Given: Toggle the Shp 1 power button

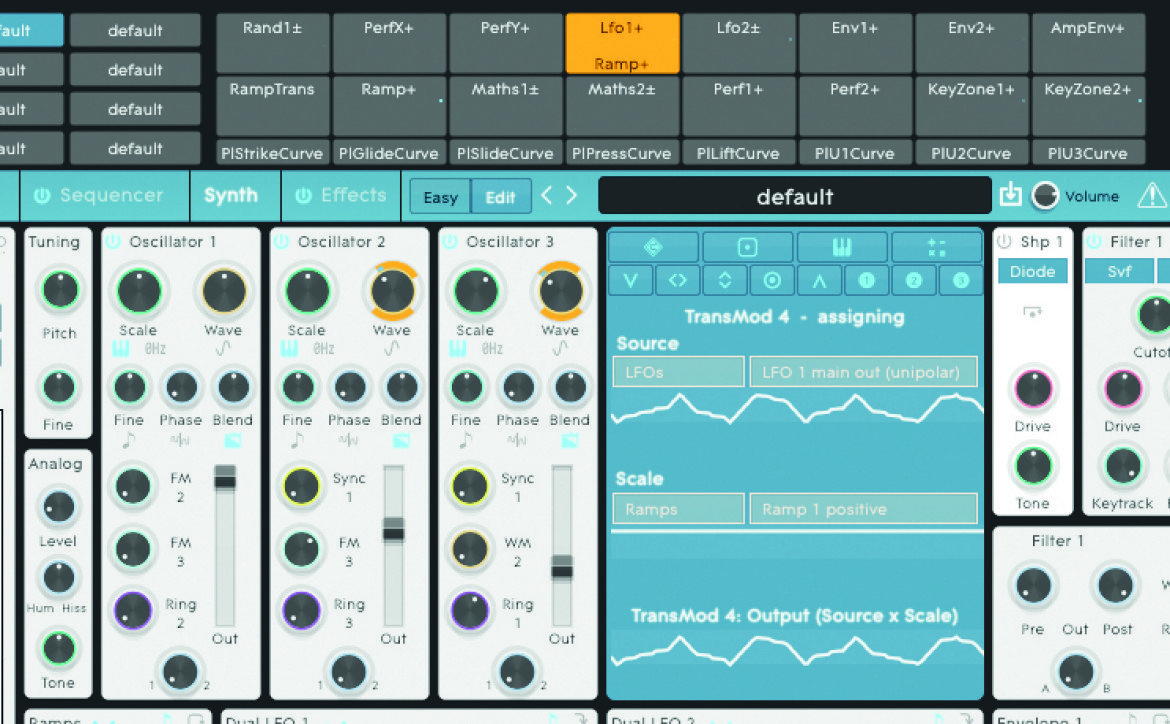Looking at the screenshot, I should pyautogui.click(x=1004, y=242).
